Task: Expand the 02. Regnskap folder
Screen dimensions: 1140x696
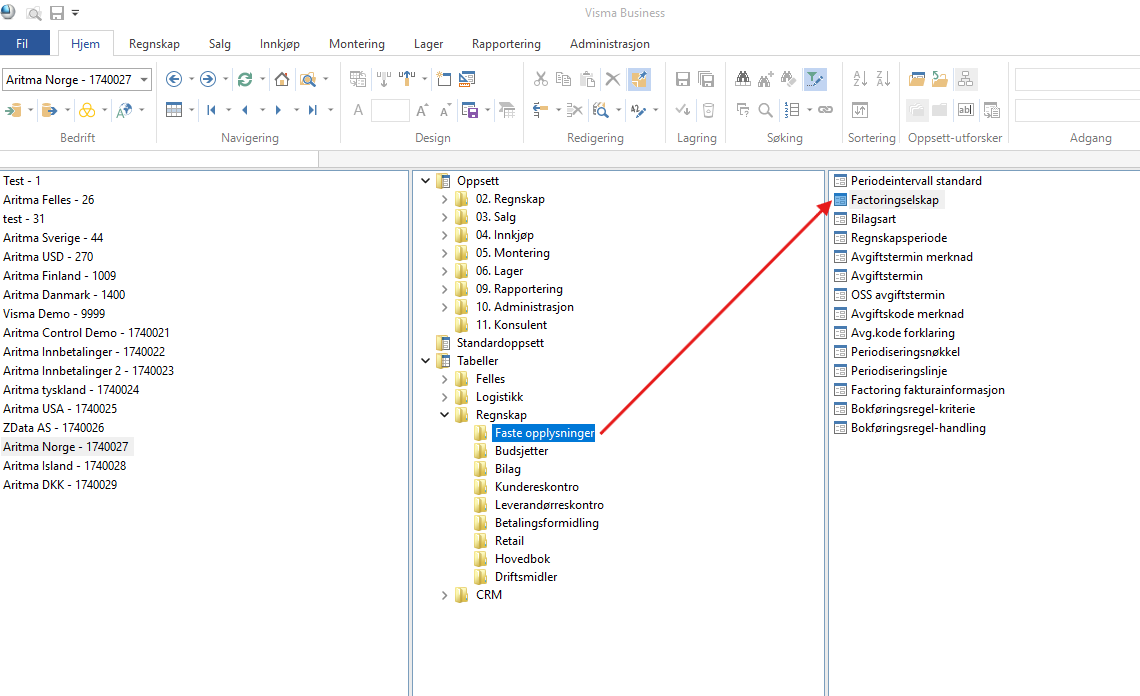Action: coord(445,199)
